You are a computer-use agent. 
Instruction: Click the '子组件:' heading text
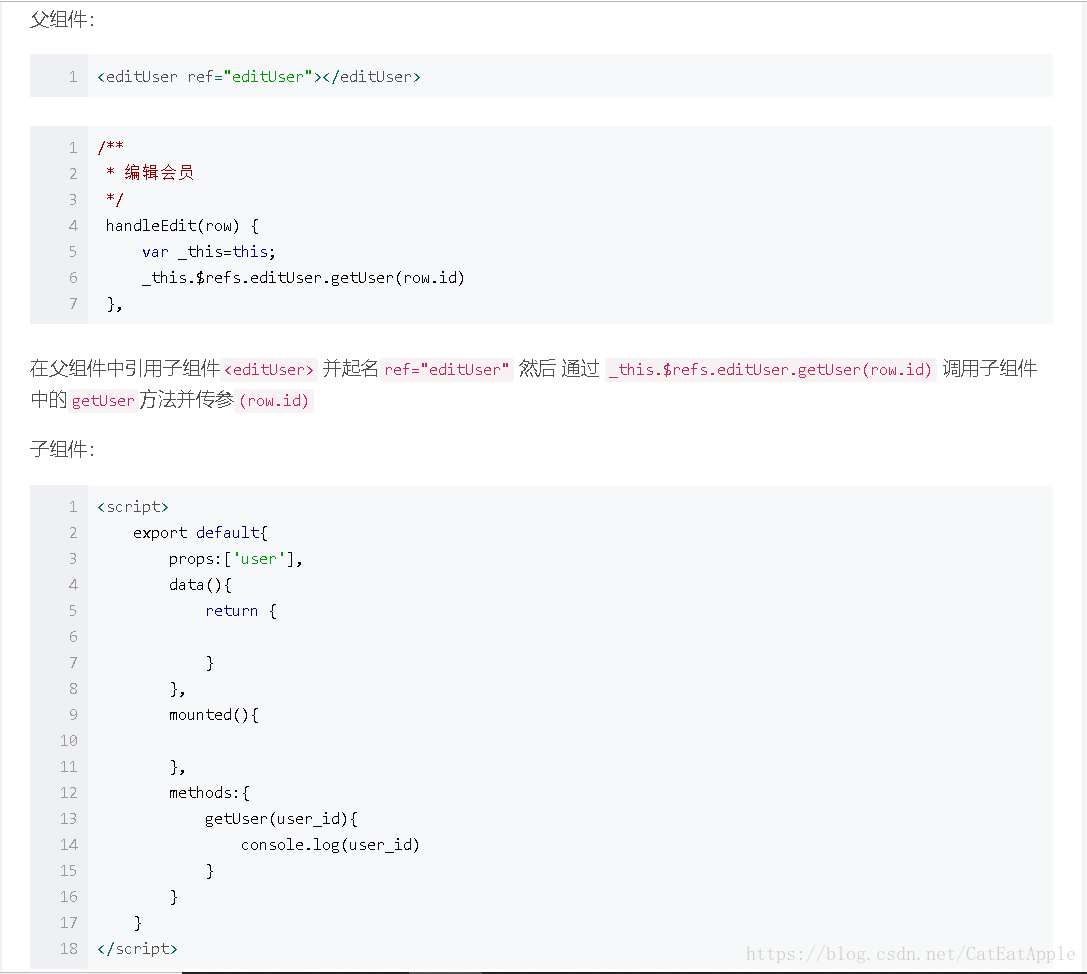click(x=62, y=449)
